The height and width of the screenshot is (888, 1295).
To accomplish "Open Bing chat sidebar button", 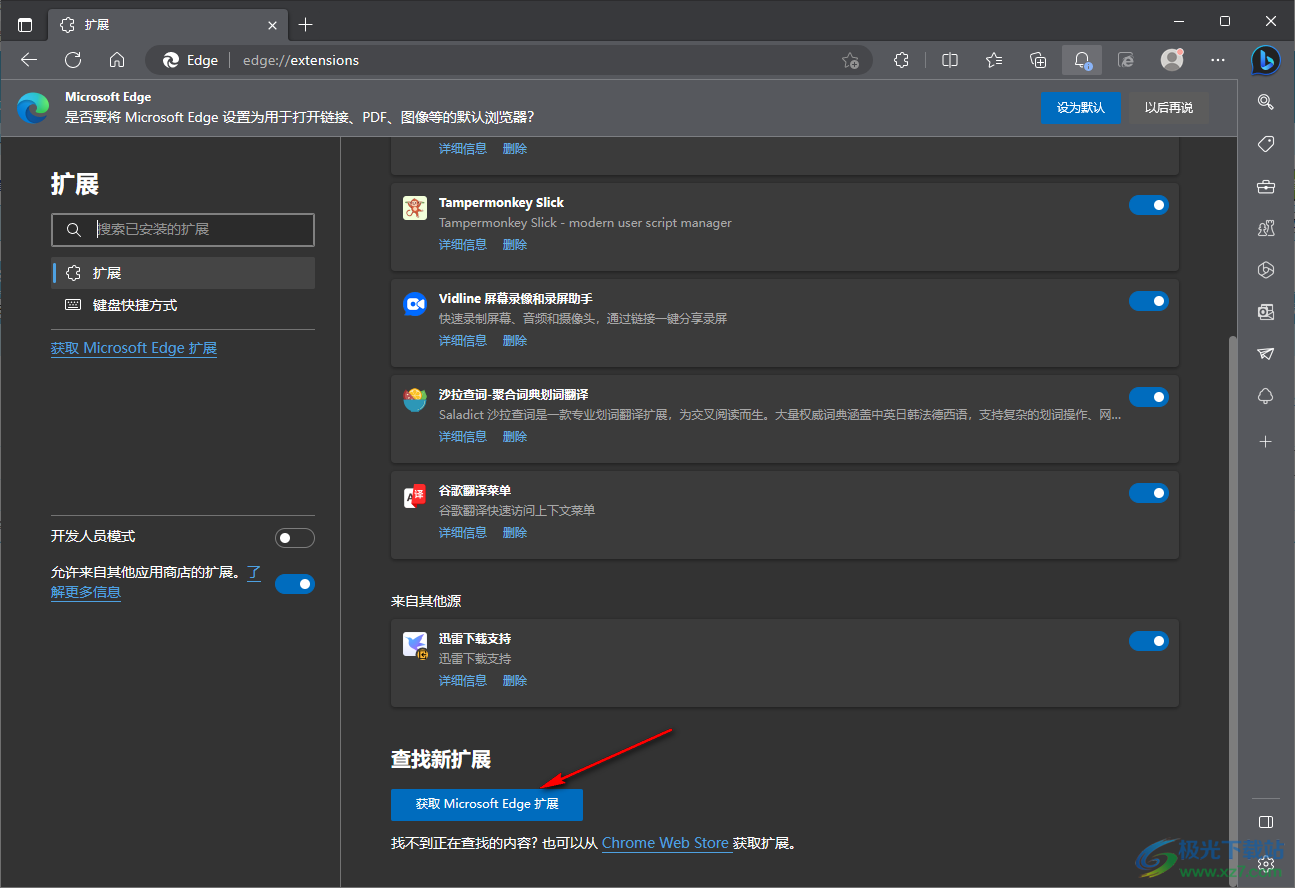I will pyautogui.click(x=1266, y=60).
